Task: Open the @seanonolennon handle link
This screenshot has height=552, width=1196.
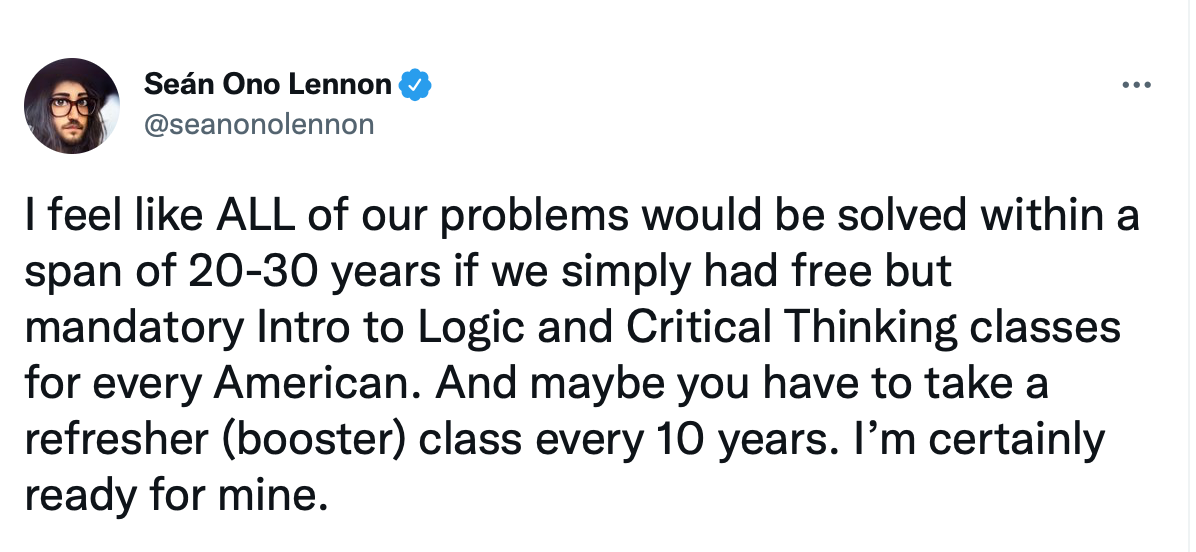Action: point(259,124)
